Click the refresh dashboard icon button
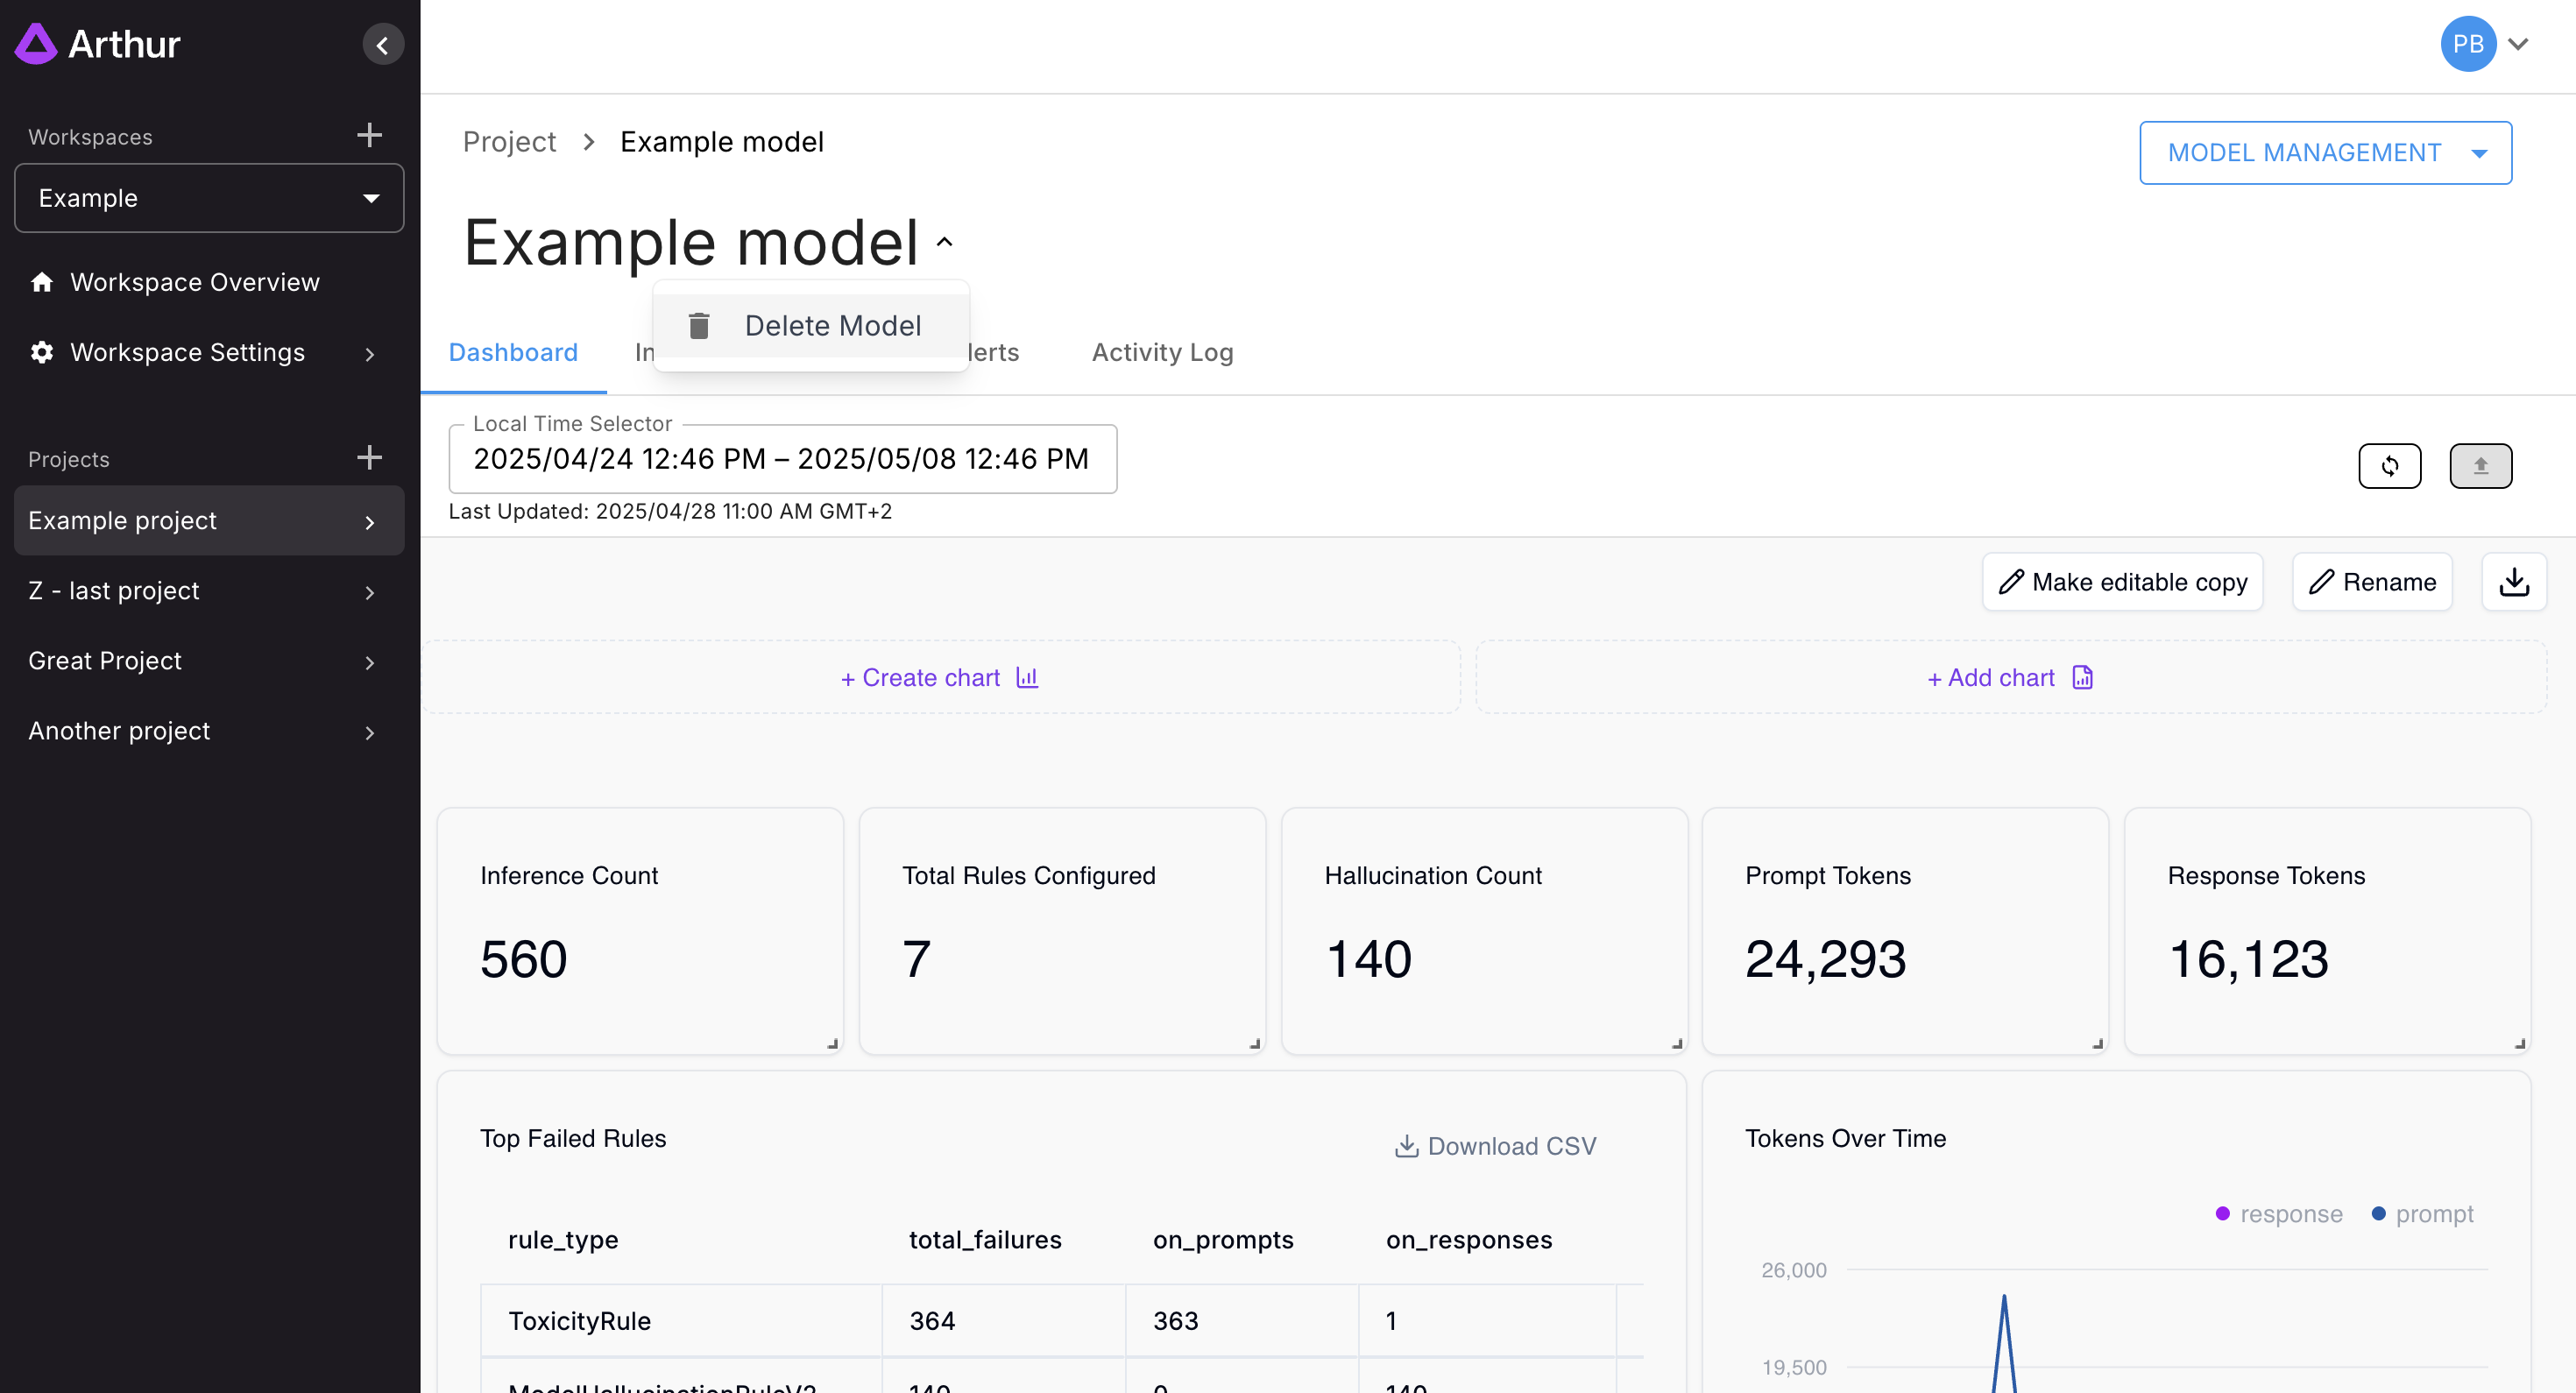Screen dimensions: 2576x1393 pyautogui.click(x=2389, y=465)
